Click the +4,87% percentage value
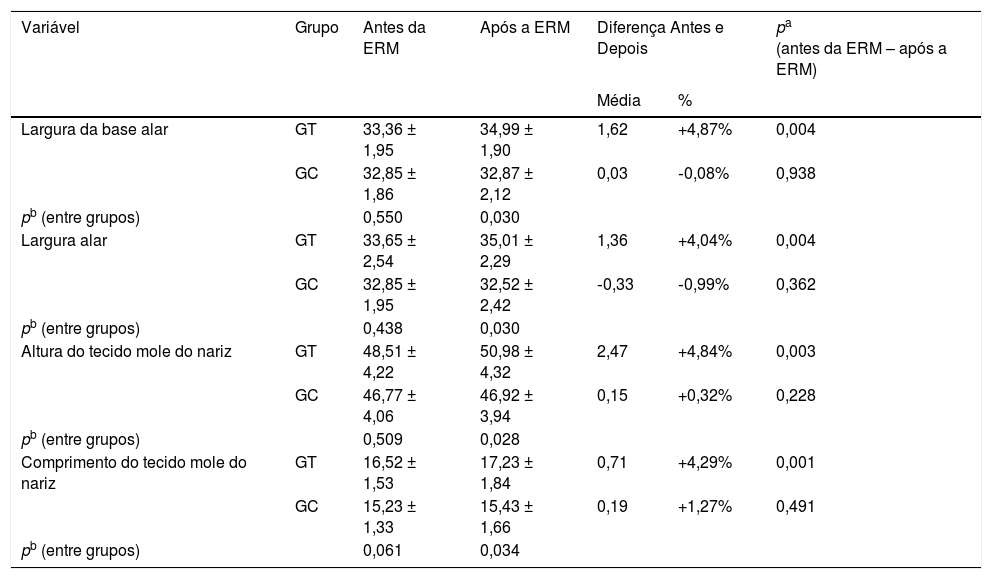Image resolution: width=992 pixels, height=579 pixels. click(703, 129)
